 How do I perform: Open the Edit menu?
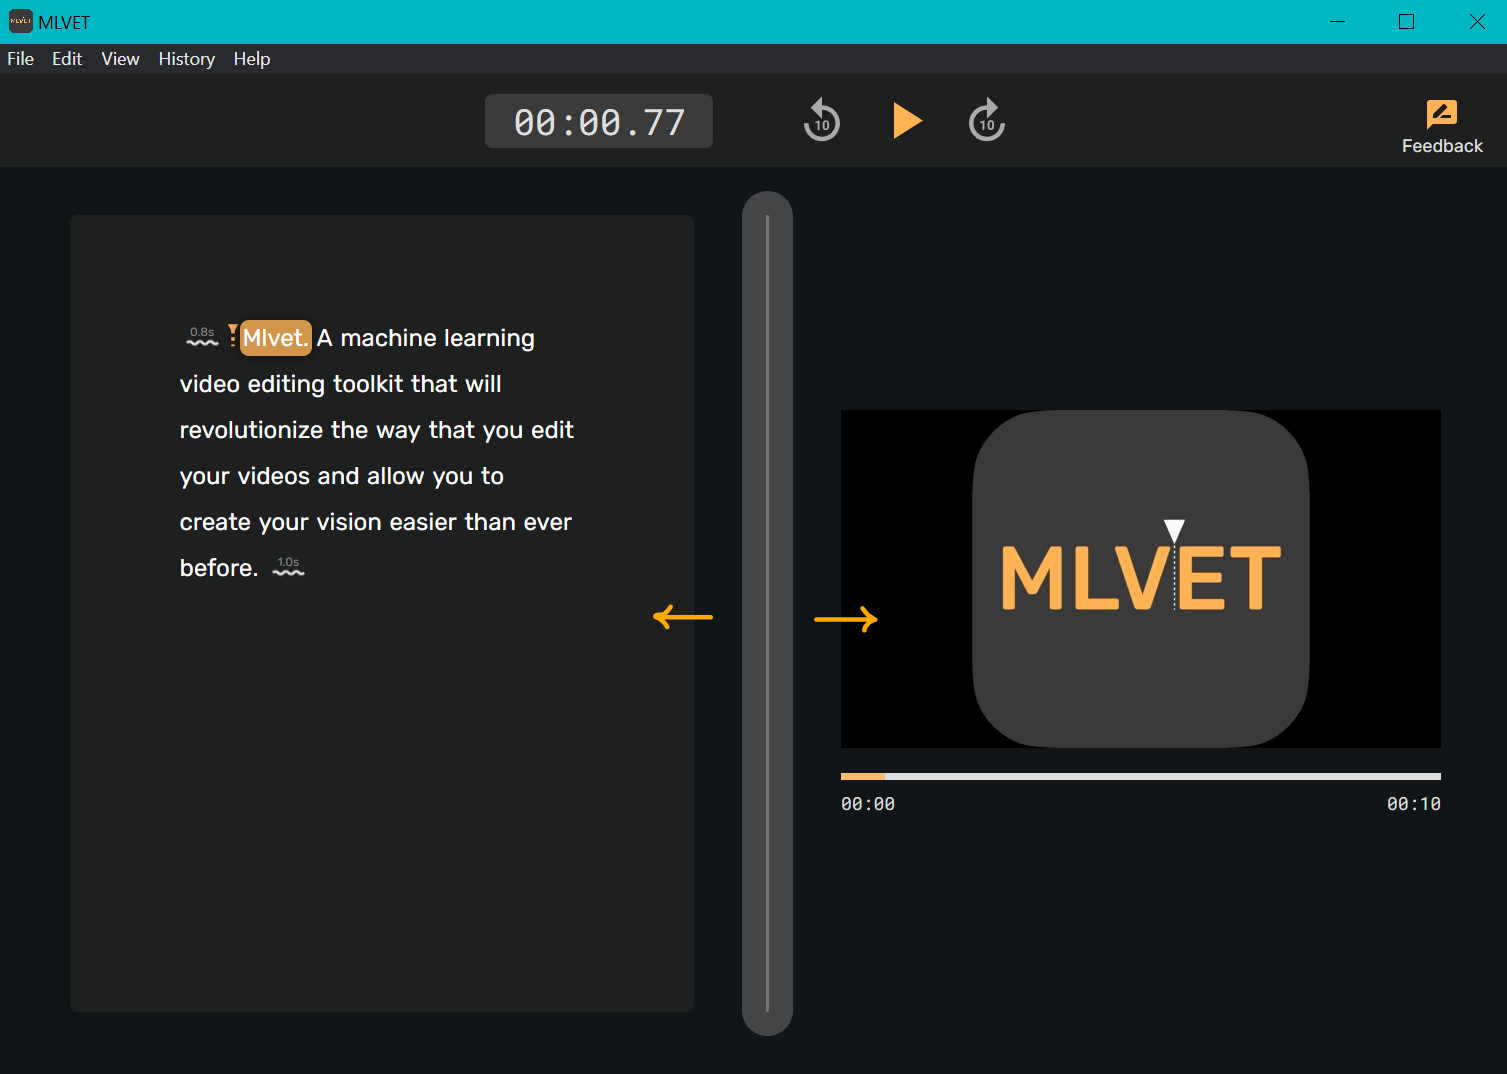coord(67,59)
